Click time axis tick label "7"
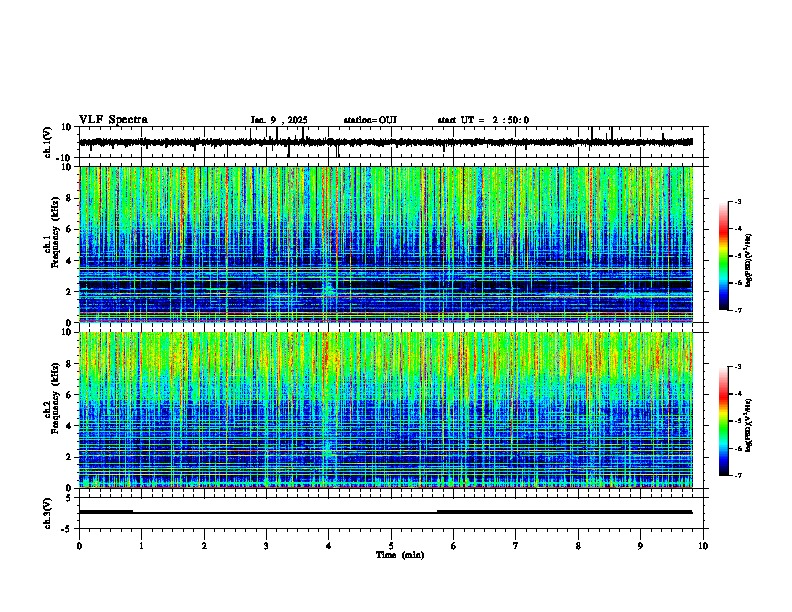Viewport: 792px width, 612px height. (516, 546)
